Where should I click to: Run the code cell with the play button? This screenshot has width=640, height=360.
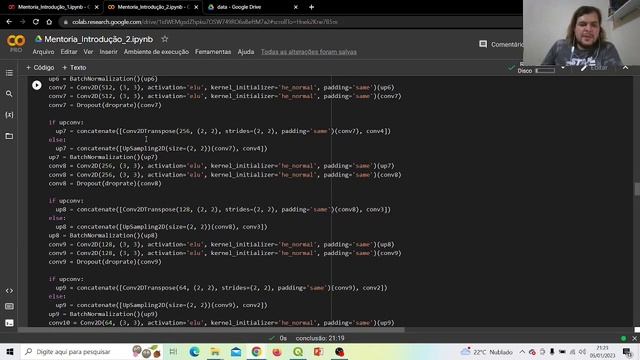click(37, 85)
